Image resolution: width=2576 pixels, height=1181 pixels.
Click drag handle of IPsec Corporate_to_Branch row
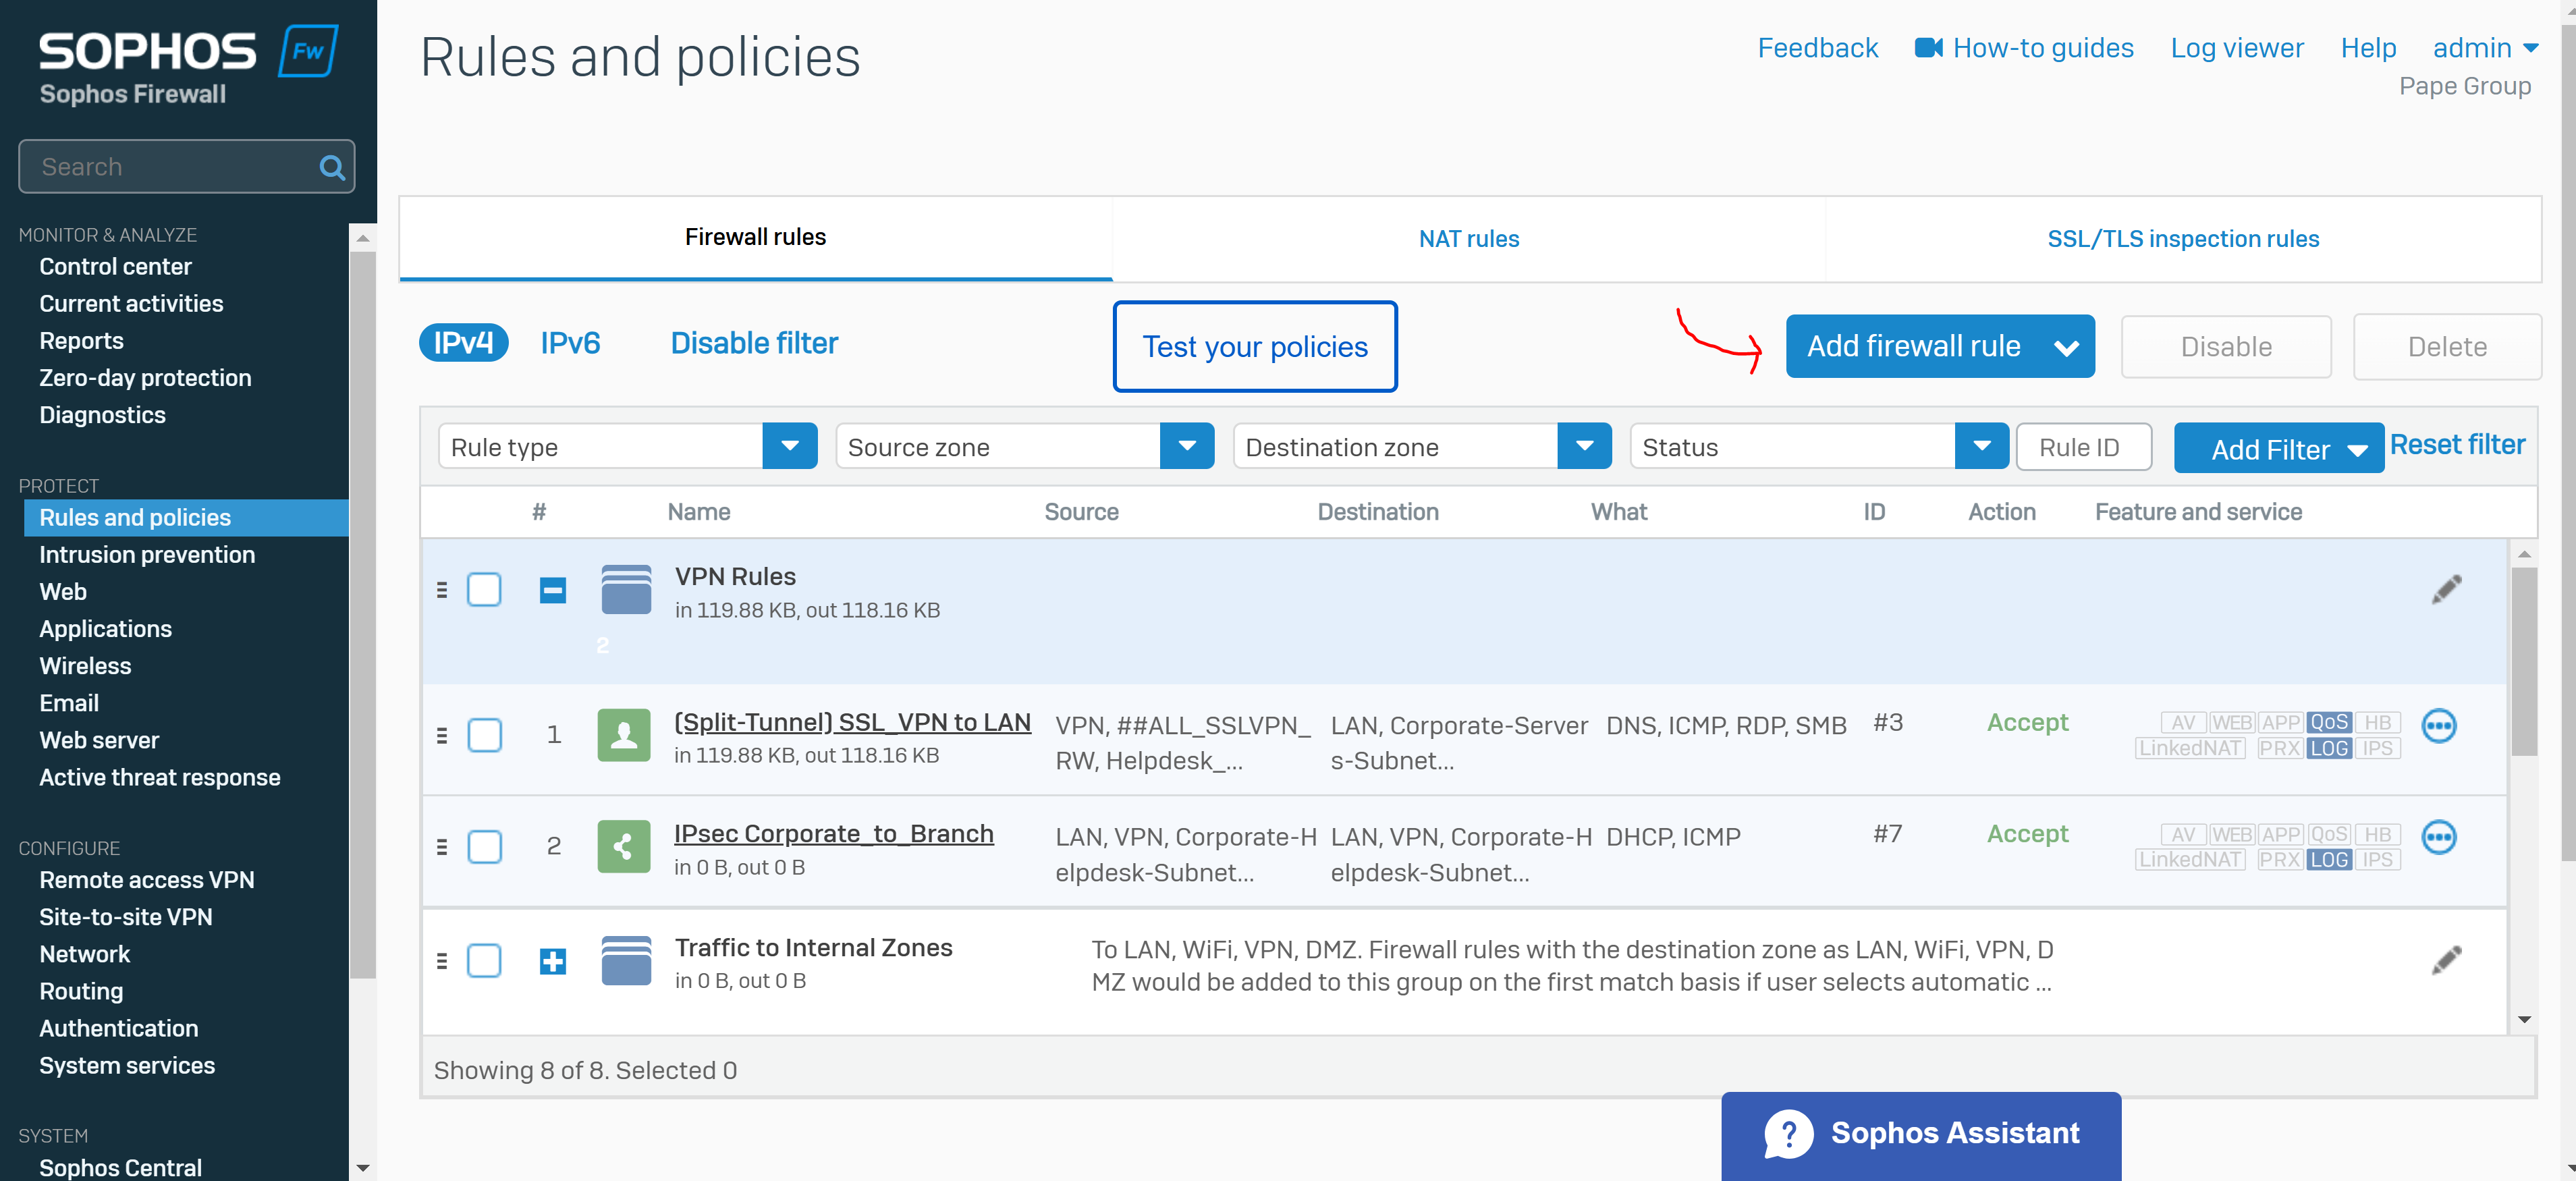[442, 847]
